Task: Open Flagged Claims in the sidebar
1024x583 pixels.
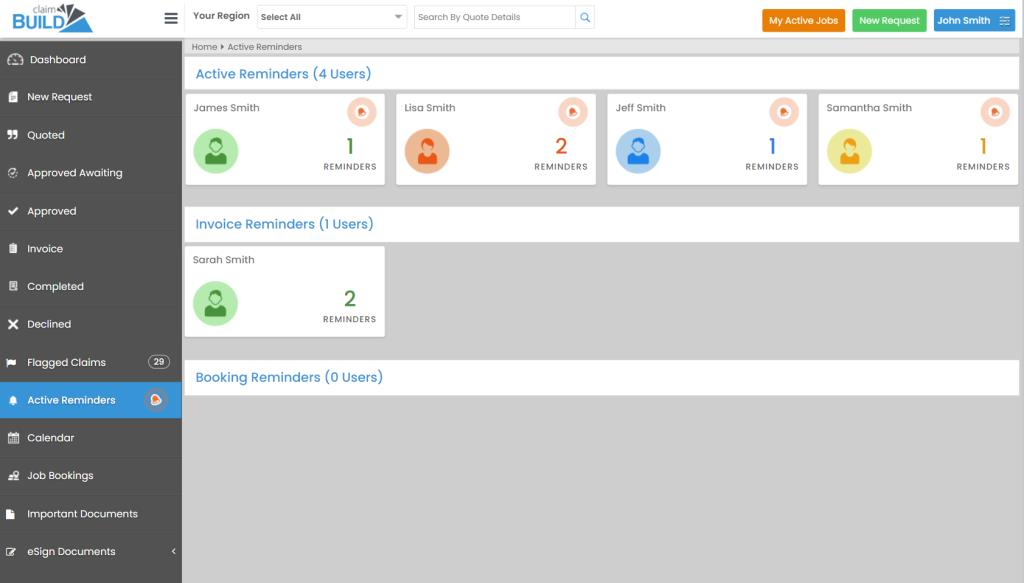Action: pyautogui.click(x=66, y=363)
